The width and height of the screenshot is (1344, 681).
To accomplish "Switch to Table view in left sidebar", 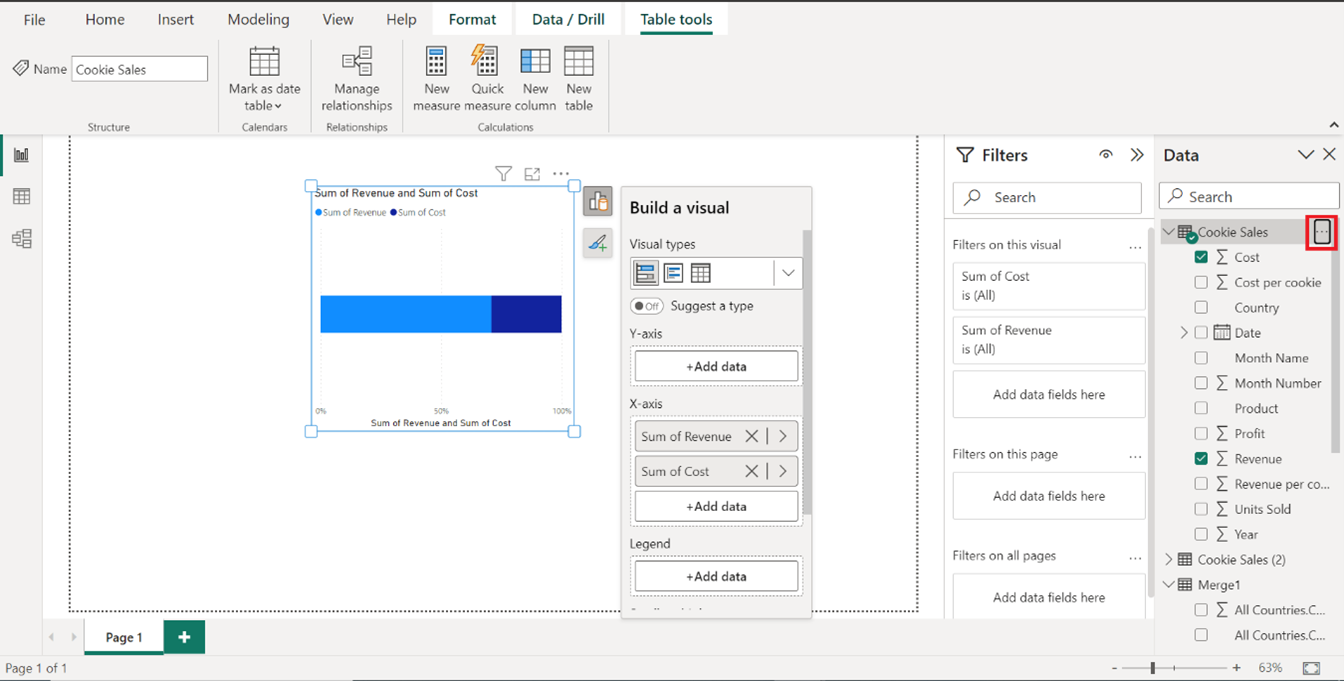I will [22, 196].
